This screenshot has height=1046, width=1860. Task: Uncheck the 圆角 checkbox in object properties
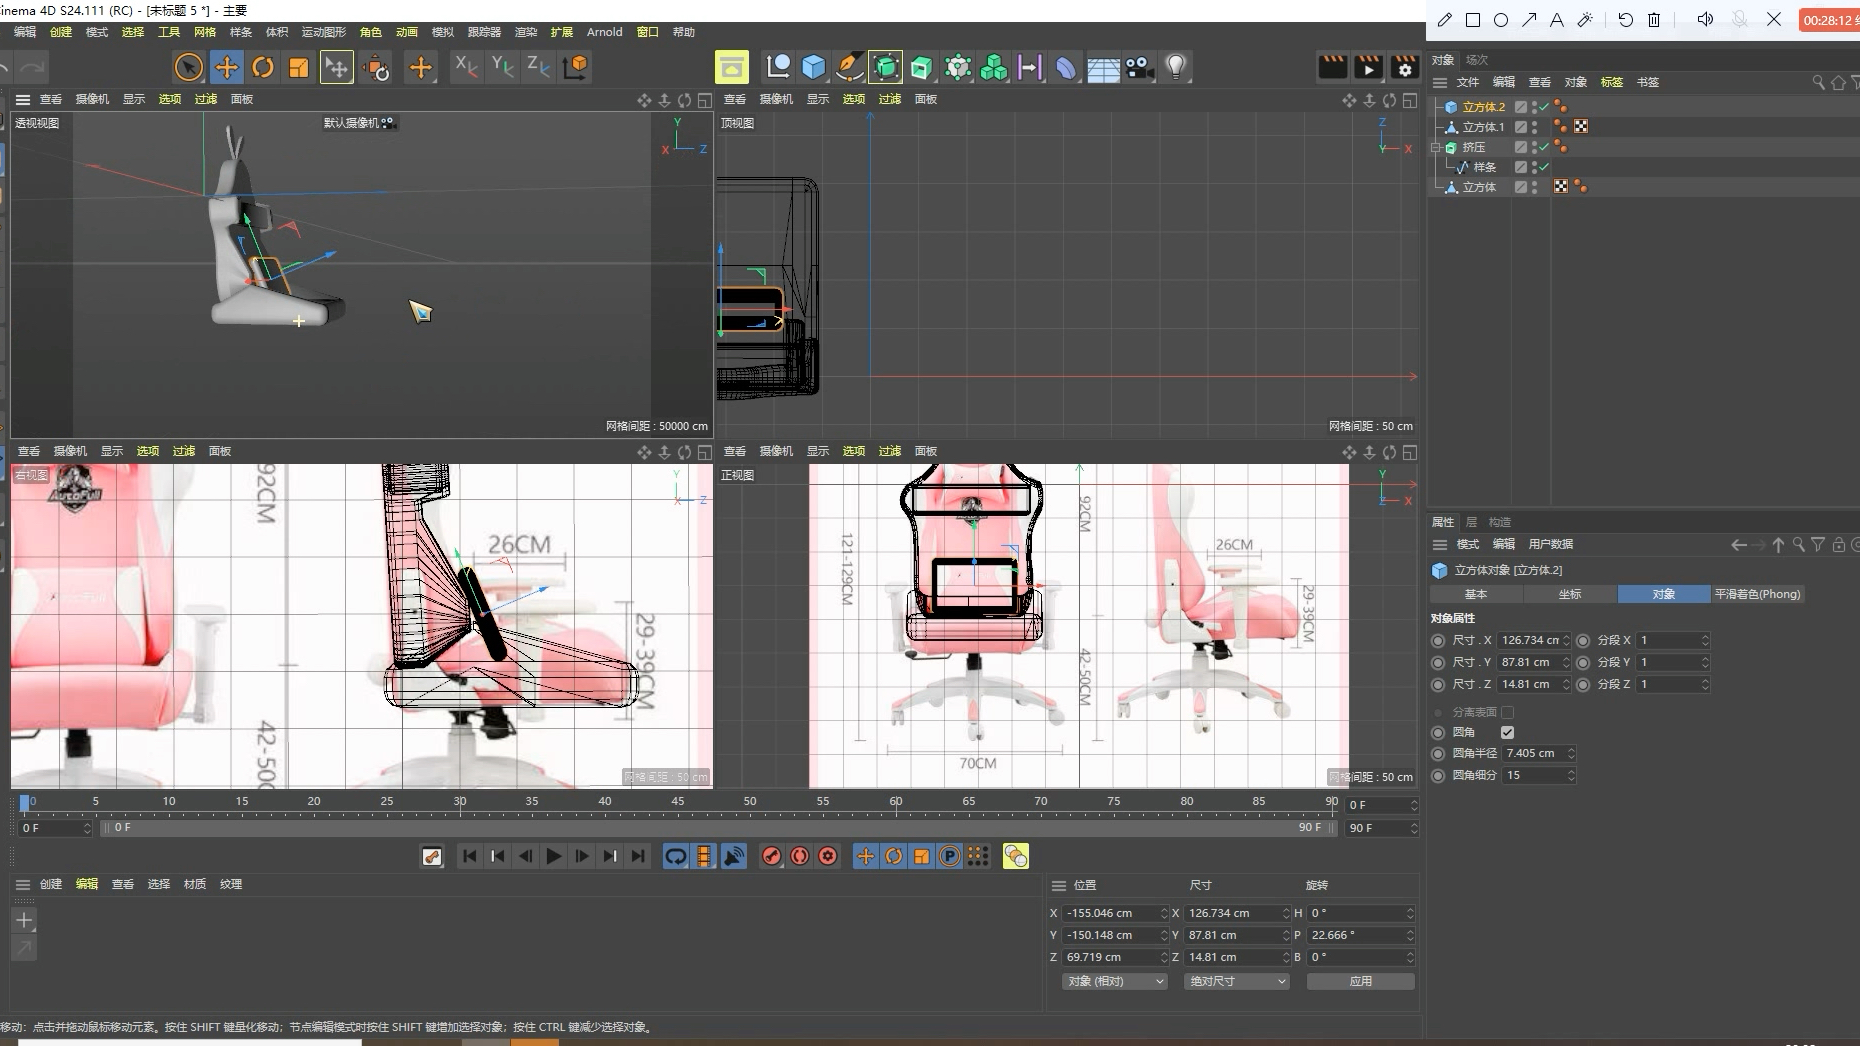[x=1508, y=732]
